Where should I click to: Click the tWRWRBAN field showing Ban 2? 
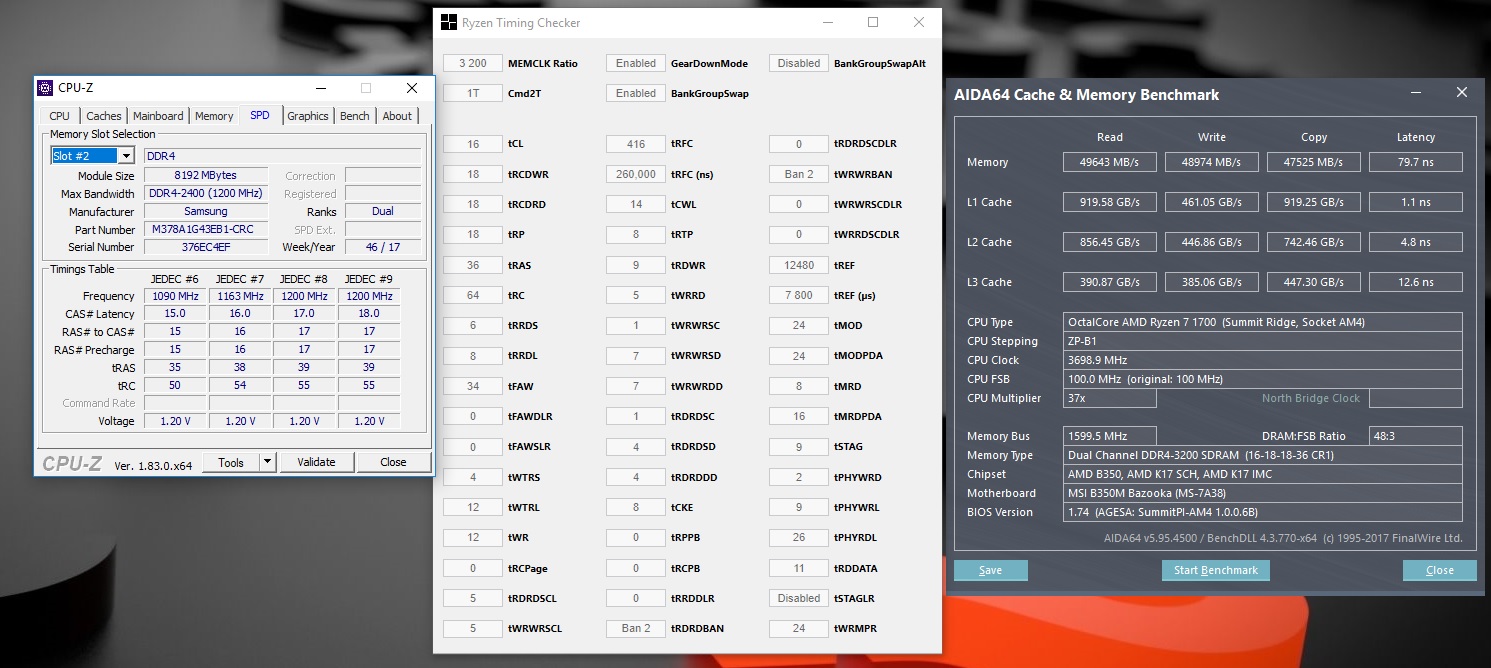click(x=799, y=174)
